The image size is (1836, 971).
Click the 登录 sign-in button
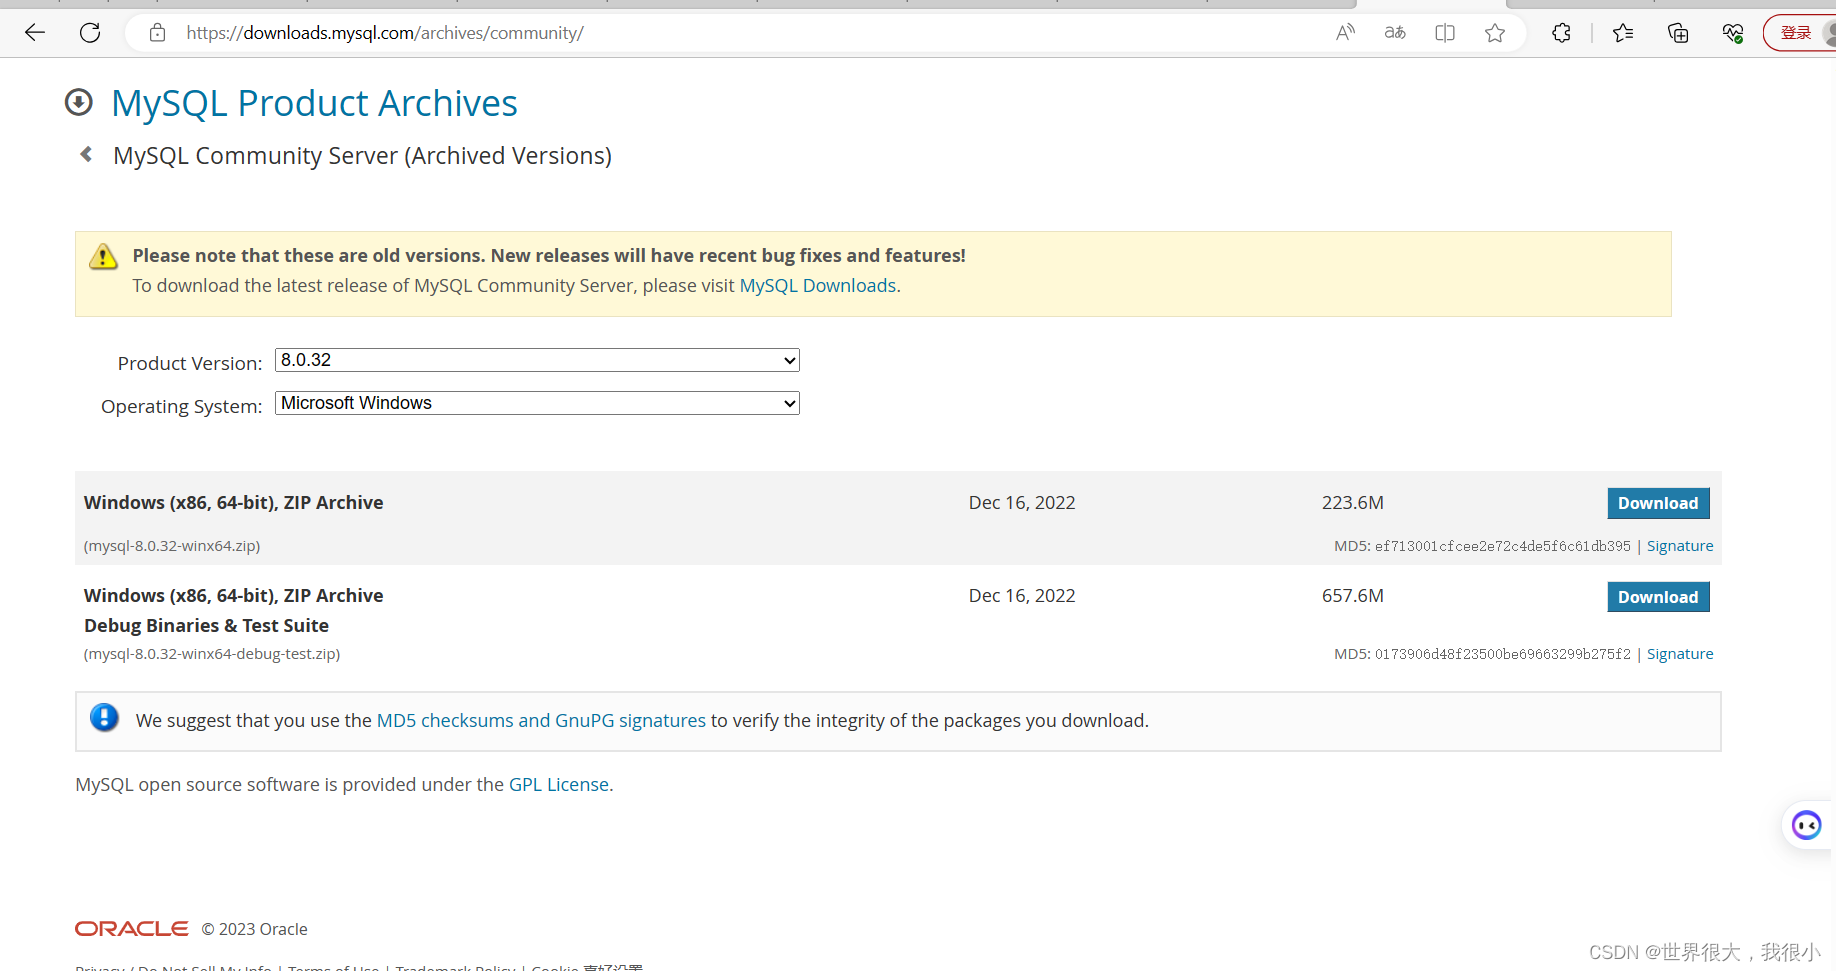coord(1797,32)
